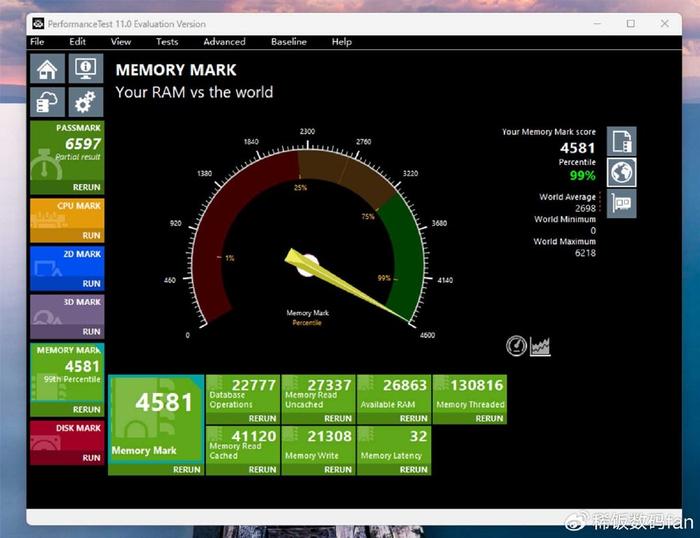Rerun the Available RAM test
This screenshot has height=538, width=700.
413,418
